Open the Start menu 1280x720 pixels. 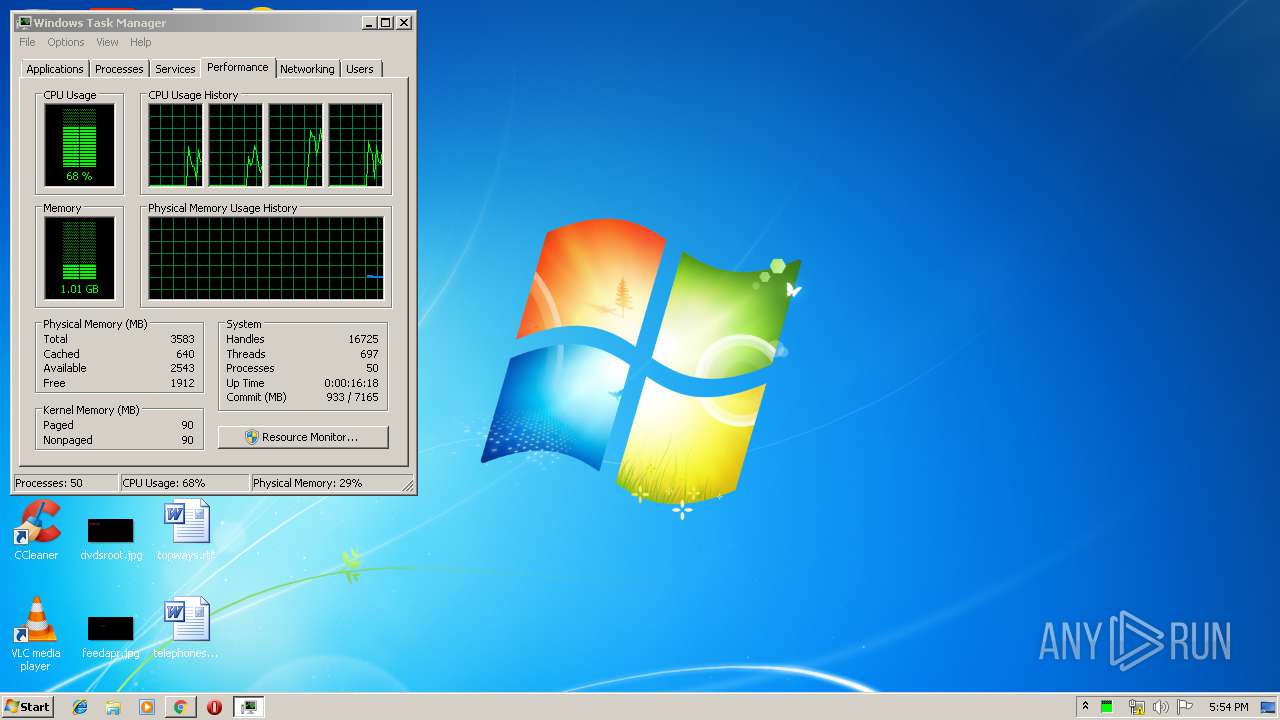tap(27, 707)
